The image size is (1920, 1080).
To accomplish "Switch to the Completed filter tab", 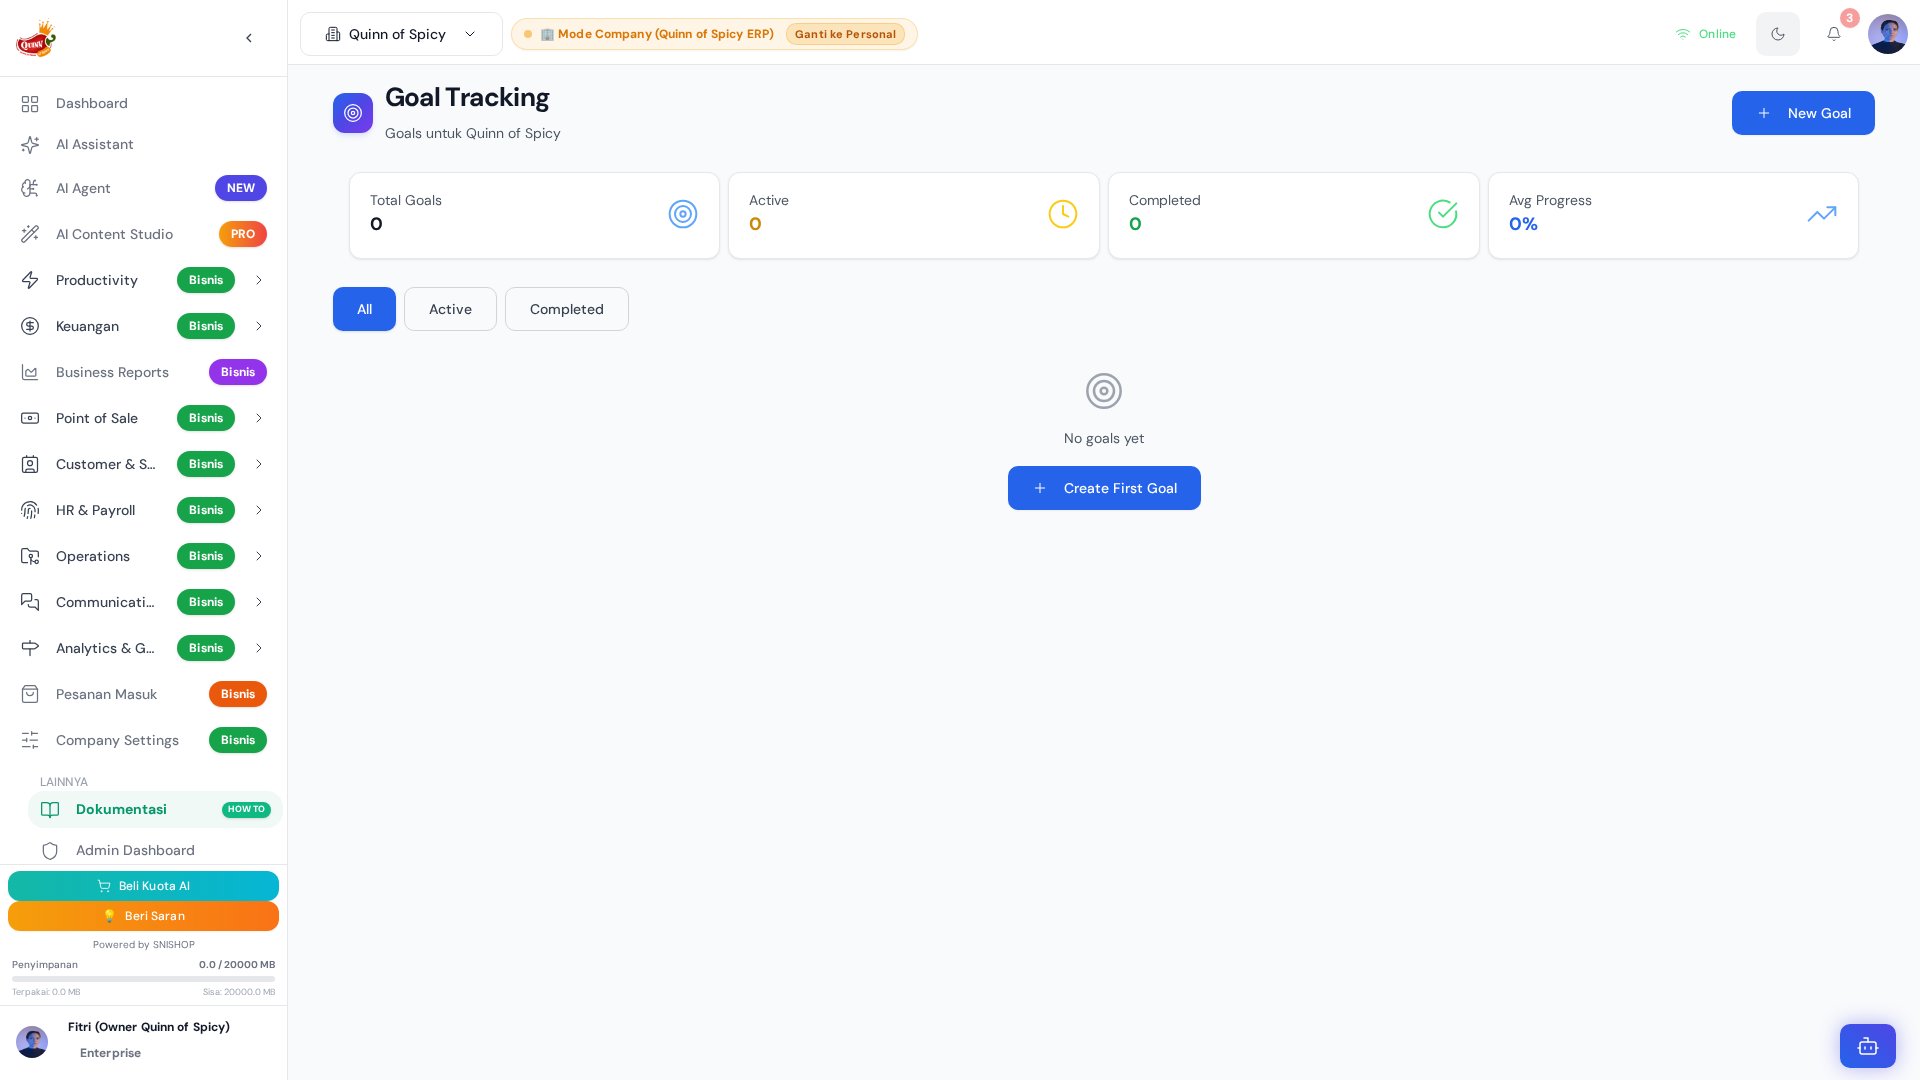I will (567, 309).
